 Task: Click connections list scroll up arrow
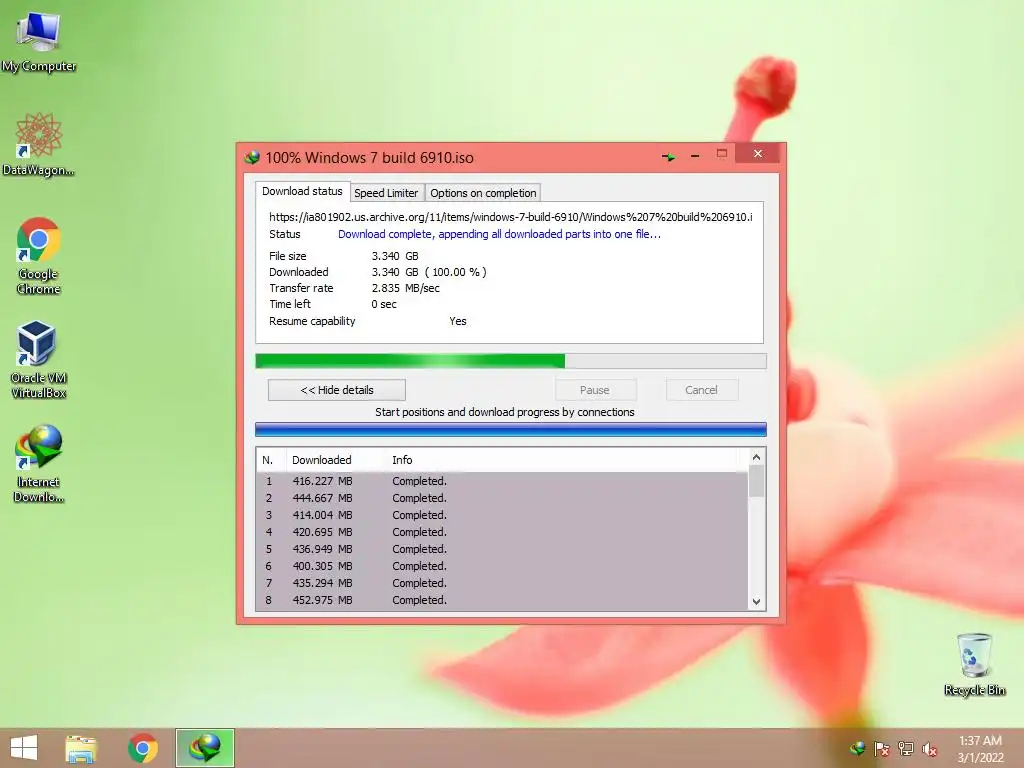[756, 457]
